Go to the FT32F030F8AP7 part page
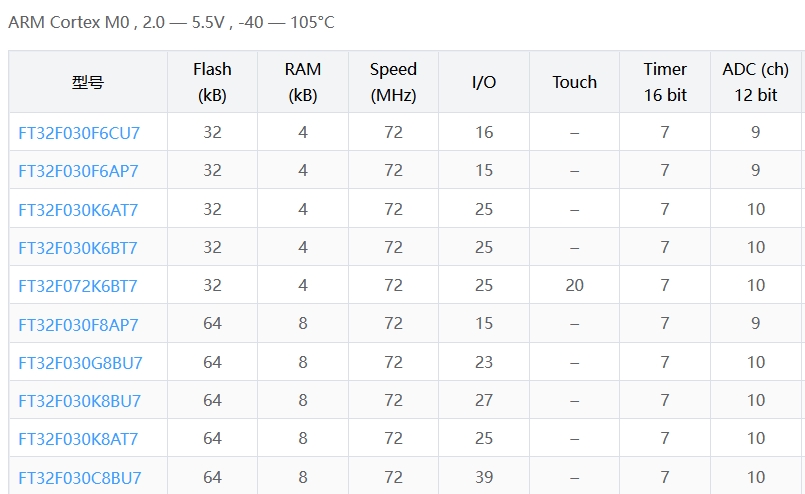805x494 pixels. click(x=78, y=325)
